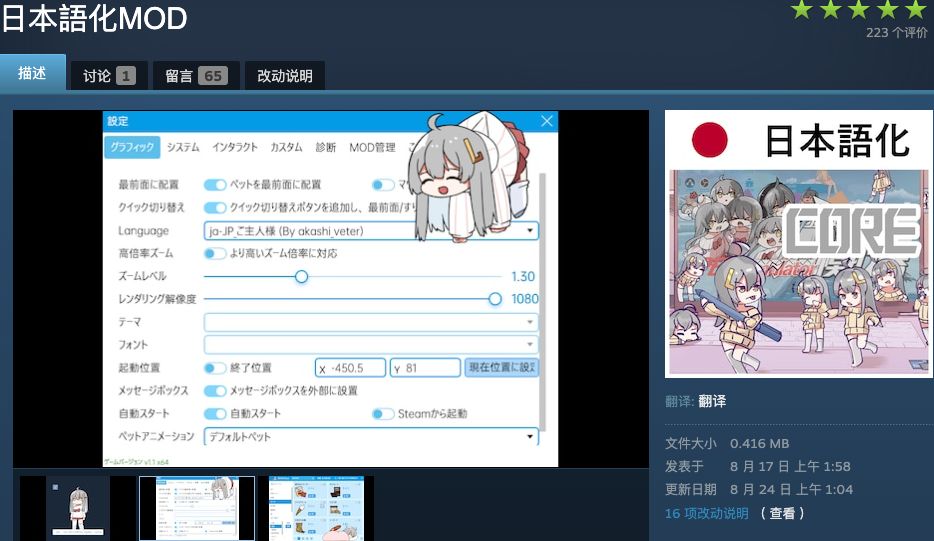This screenshot has width=934, height=541.
Task: Click the 現在位置に設定 button
Action: point(502,368)
